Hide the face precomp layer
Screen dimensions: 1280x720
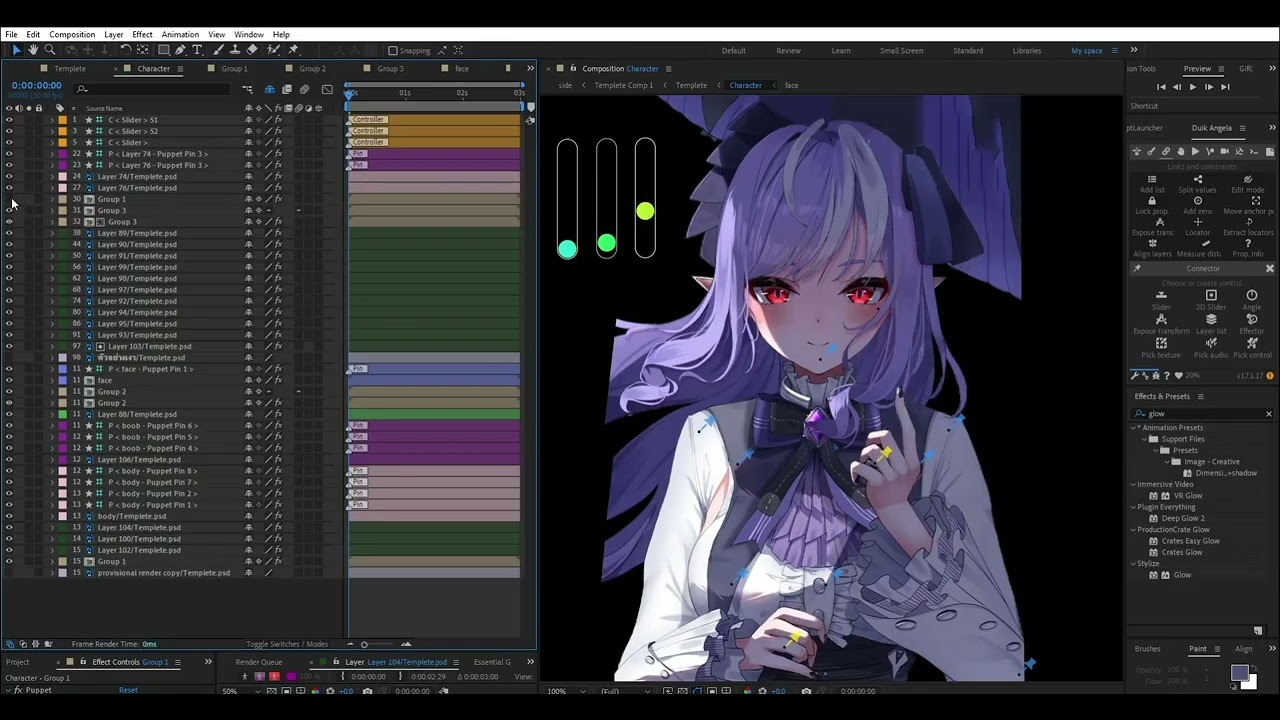[9, 380]
